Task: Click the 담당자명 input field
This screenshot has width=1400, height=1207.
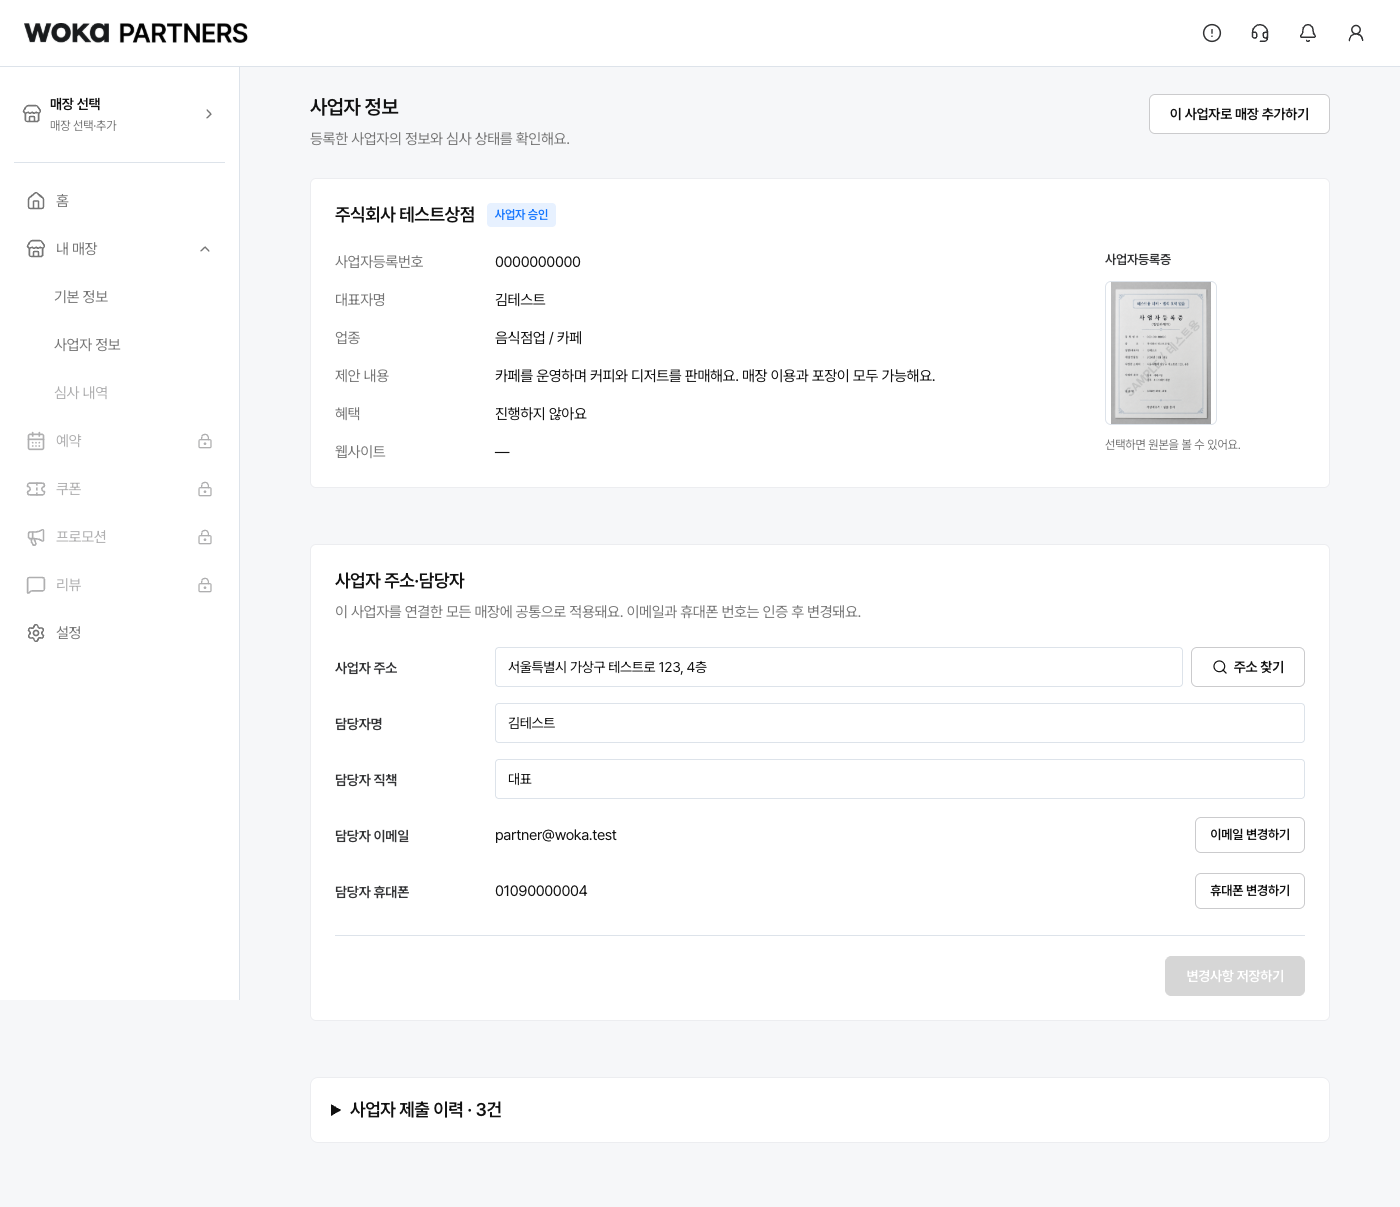Action: tap(900, 723)
